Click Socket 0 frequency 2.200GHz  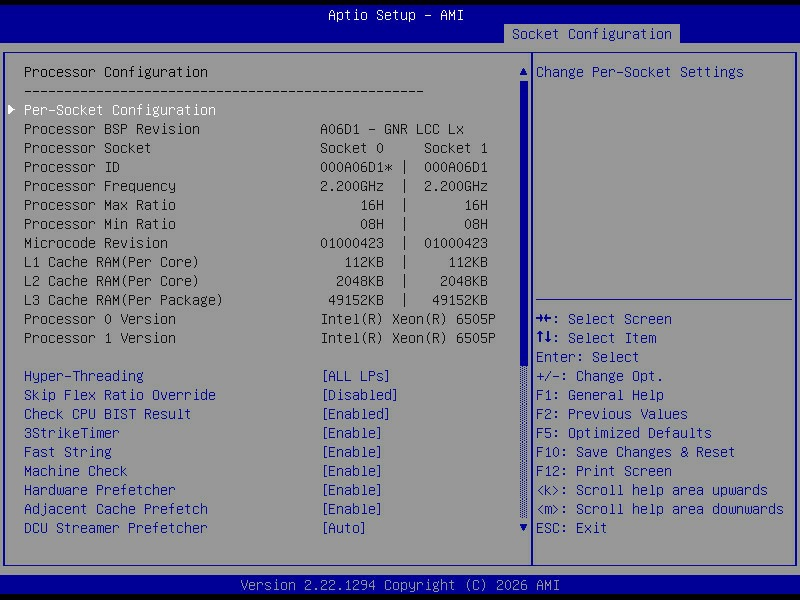(352, 186)
